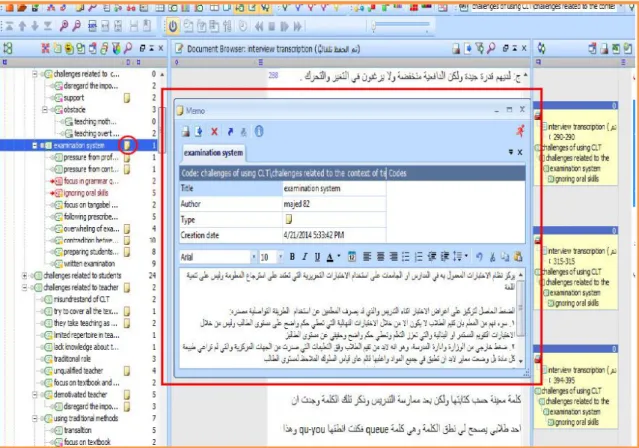Toggle center alignment in memo editor

click(380, 257)
